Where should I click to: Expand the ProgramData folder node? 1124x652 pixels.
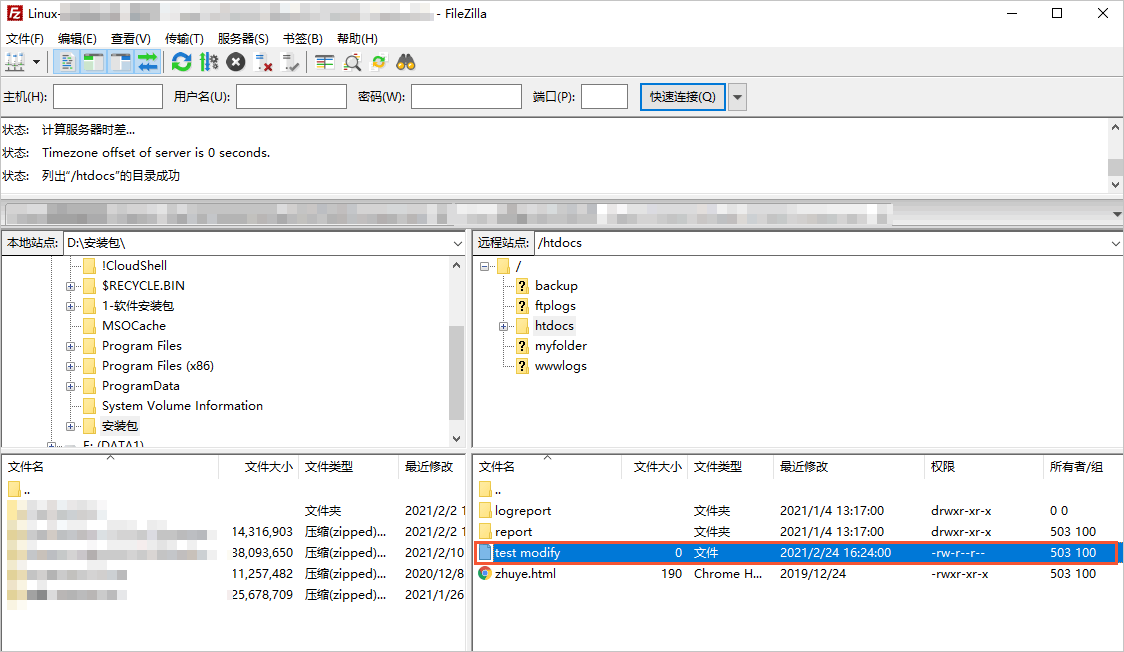pos(70,386)
